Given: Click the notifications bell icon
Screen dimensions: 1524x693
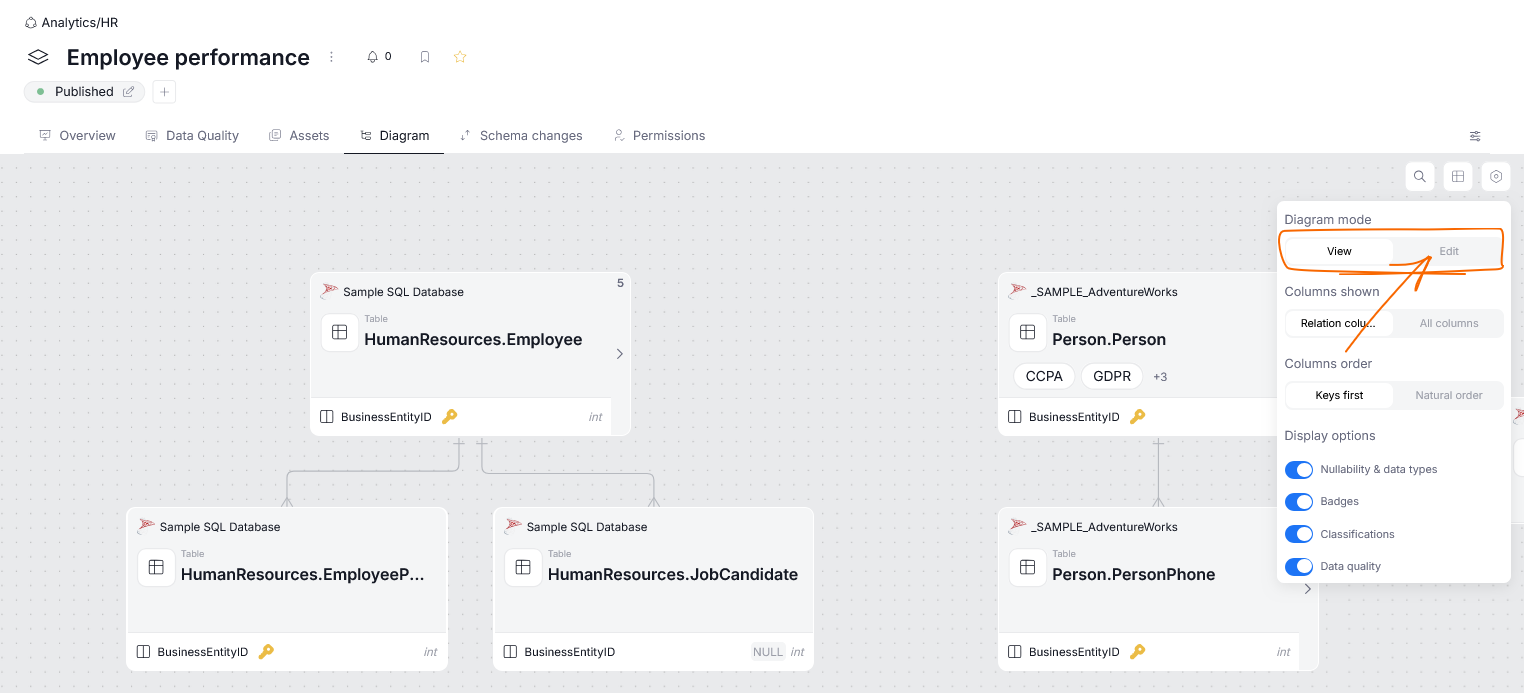Looking at the screenshot, I should 373,57.
